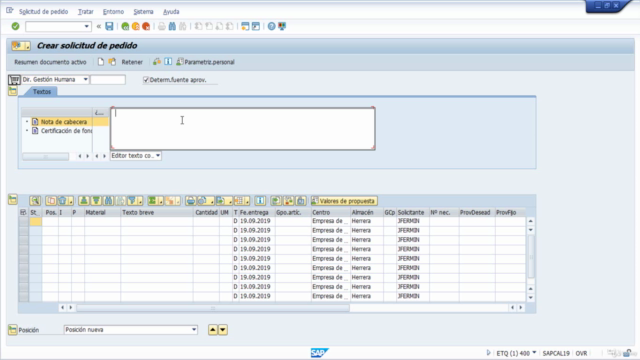Collapse the header section toggle icon
640x360 pixels.
(x=13, y=91)
